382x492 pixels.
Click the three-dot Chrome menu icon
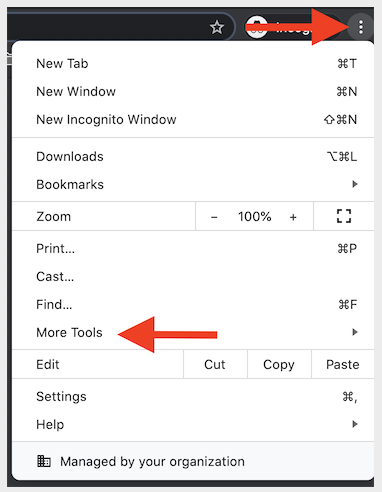[x=361, y=27]
